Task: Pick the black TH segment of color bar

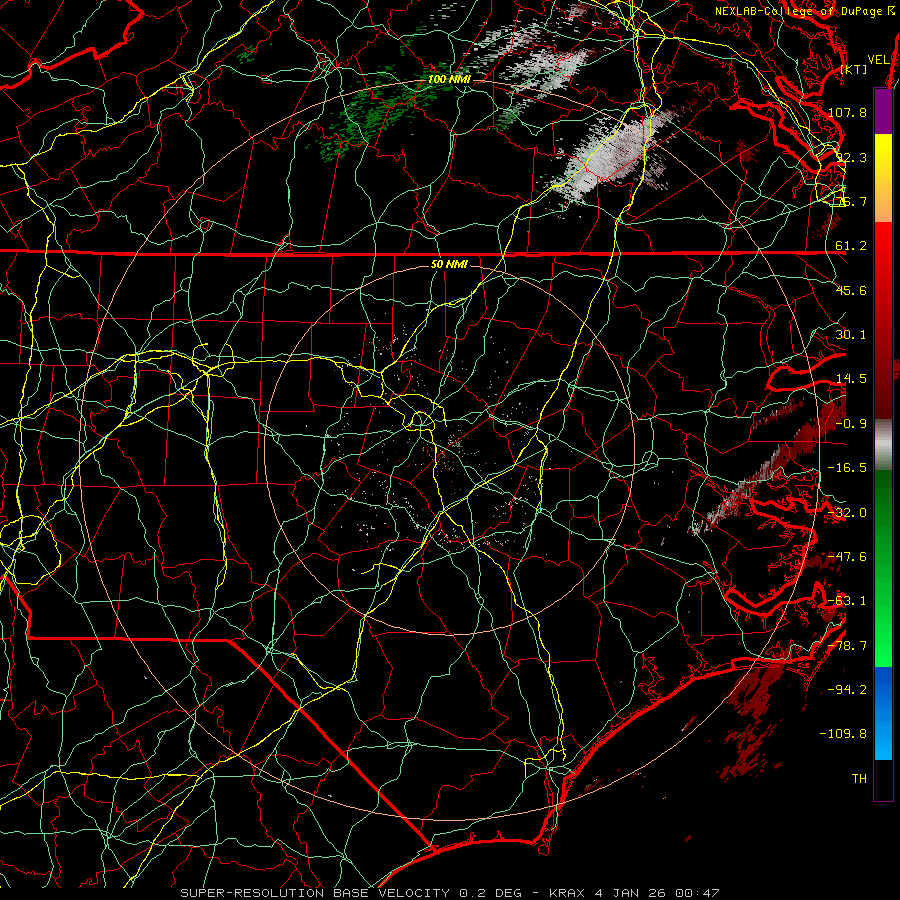Action: click(x=883, y=779)
